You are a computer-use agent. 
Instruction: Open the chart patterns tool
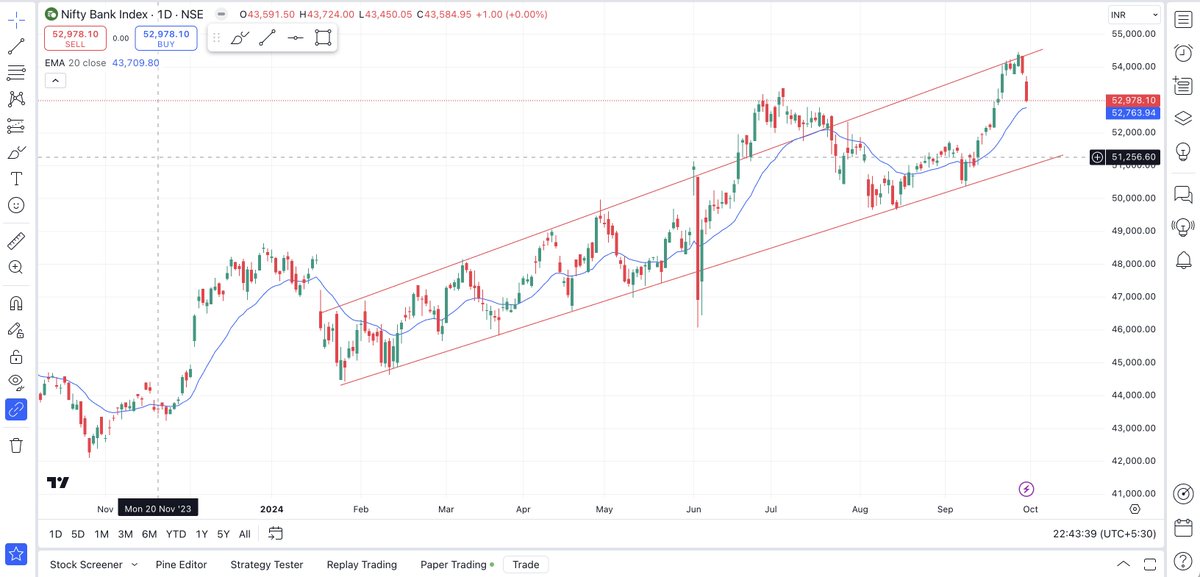(16, 99)
